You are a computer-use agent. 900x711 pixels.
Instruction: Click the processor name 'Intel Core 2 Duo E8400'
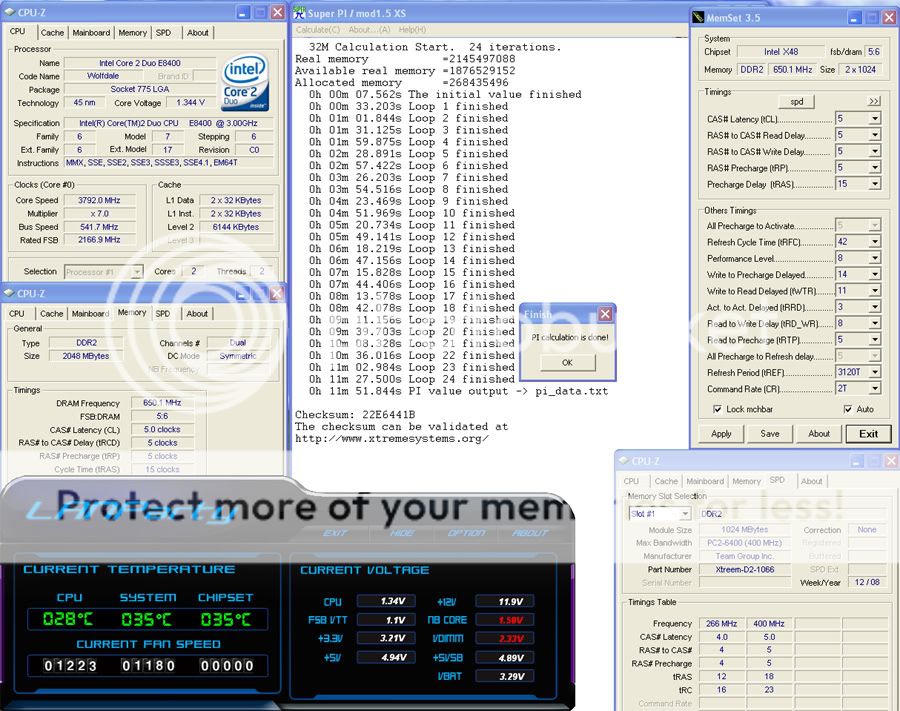(139, 63)
